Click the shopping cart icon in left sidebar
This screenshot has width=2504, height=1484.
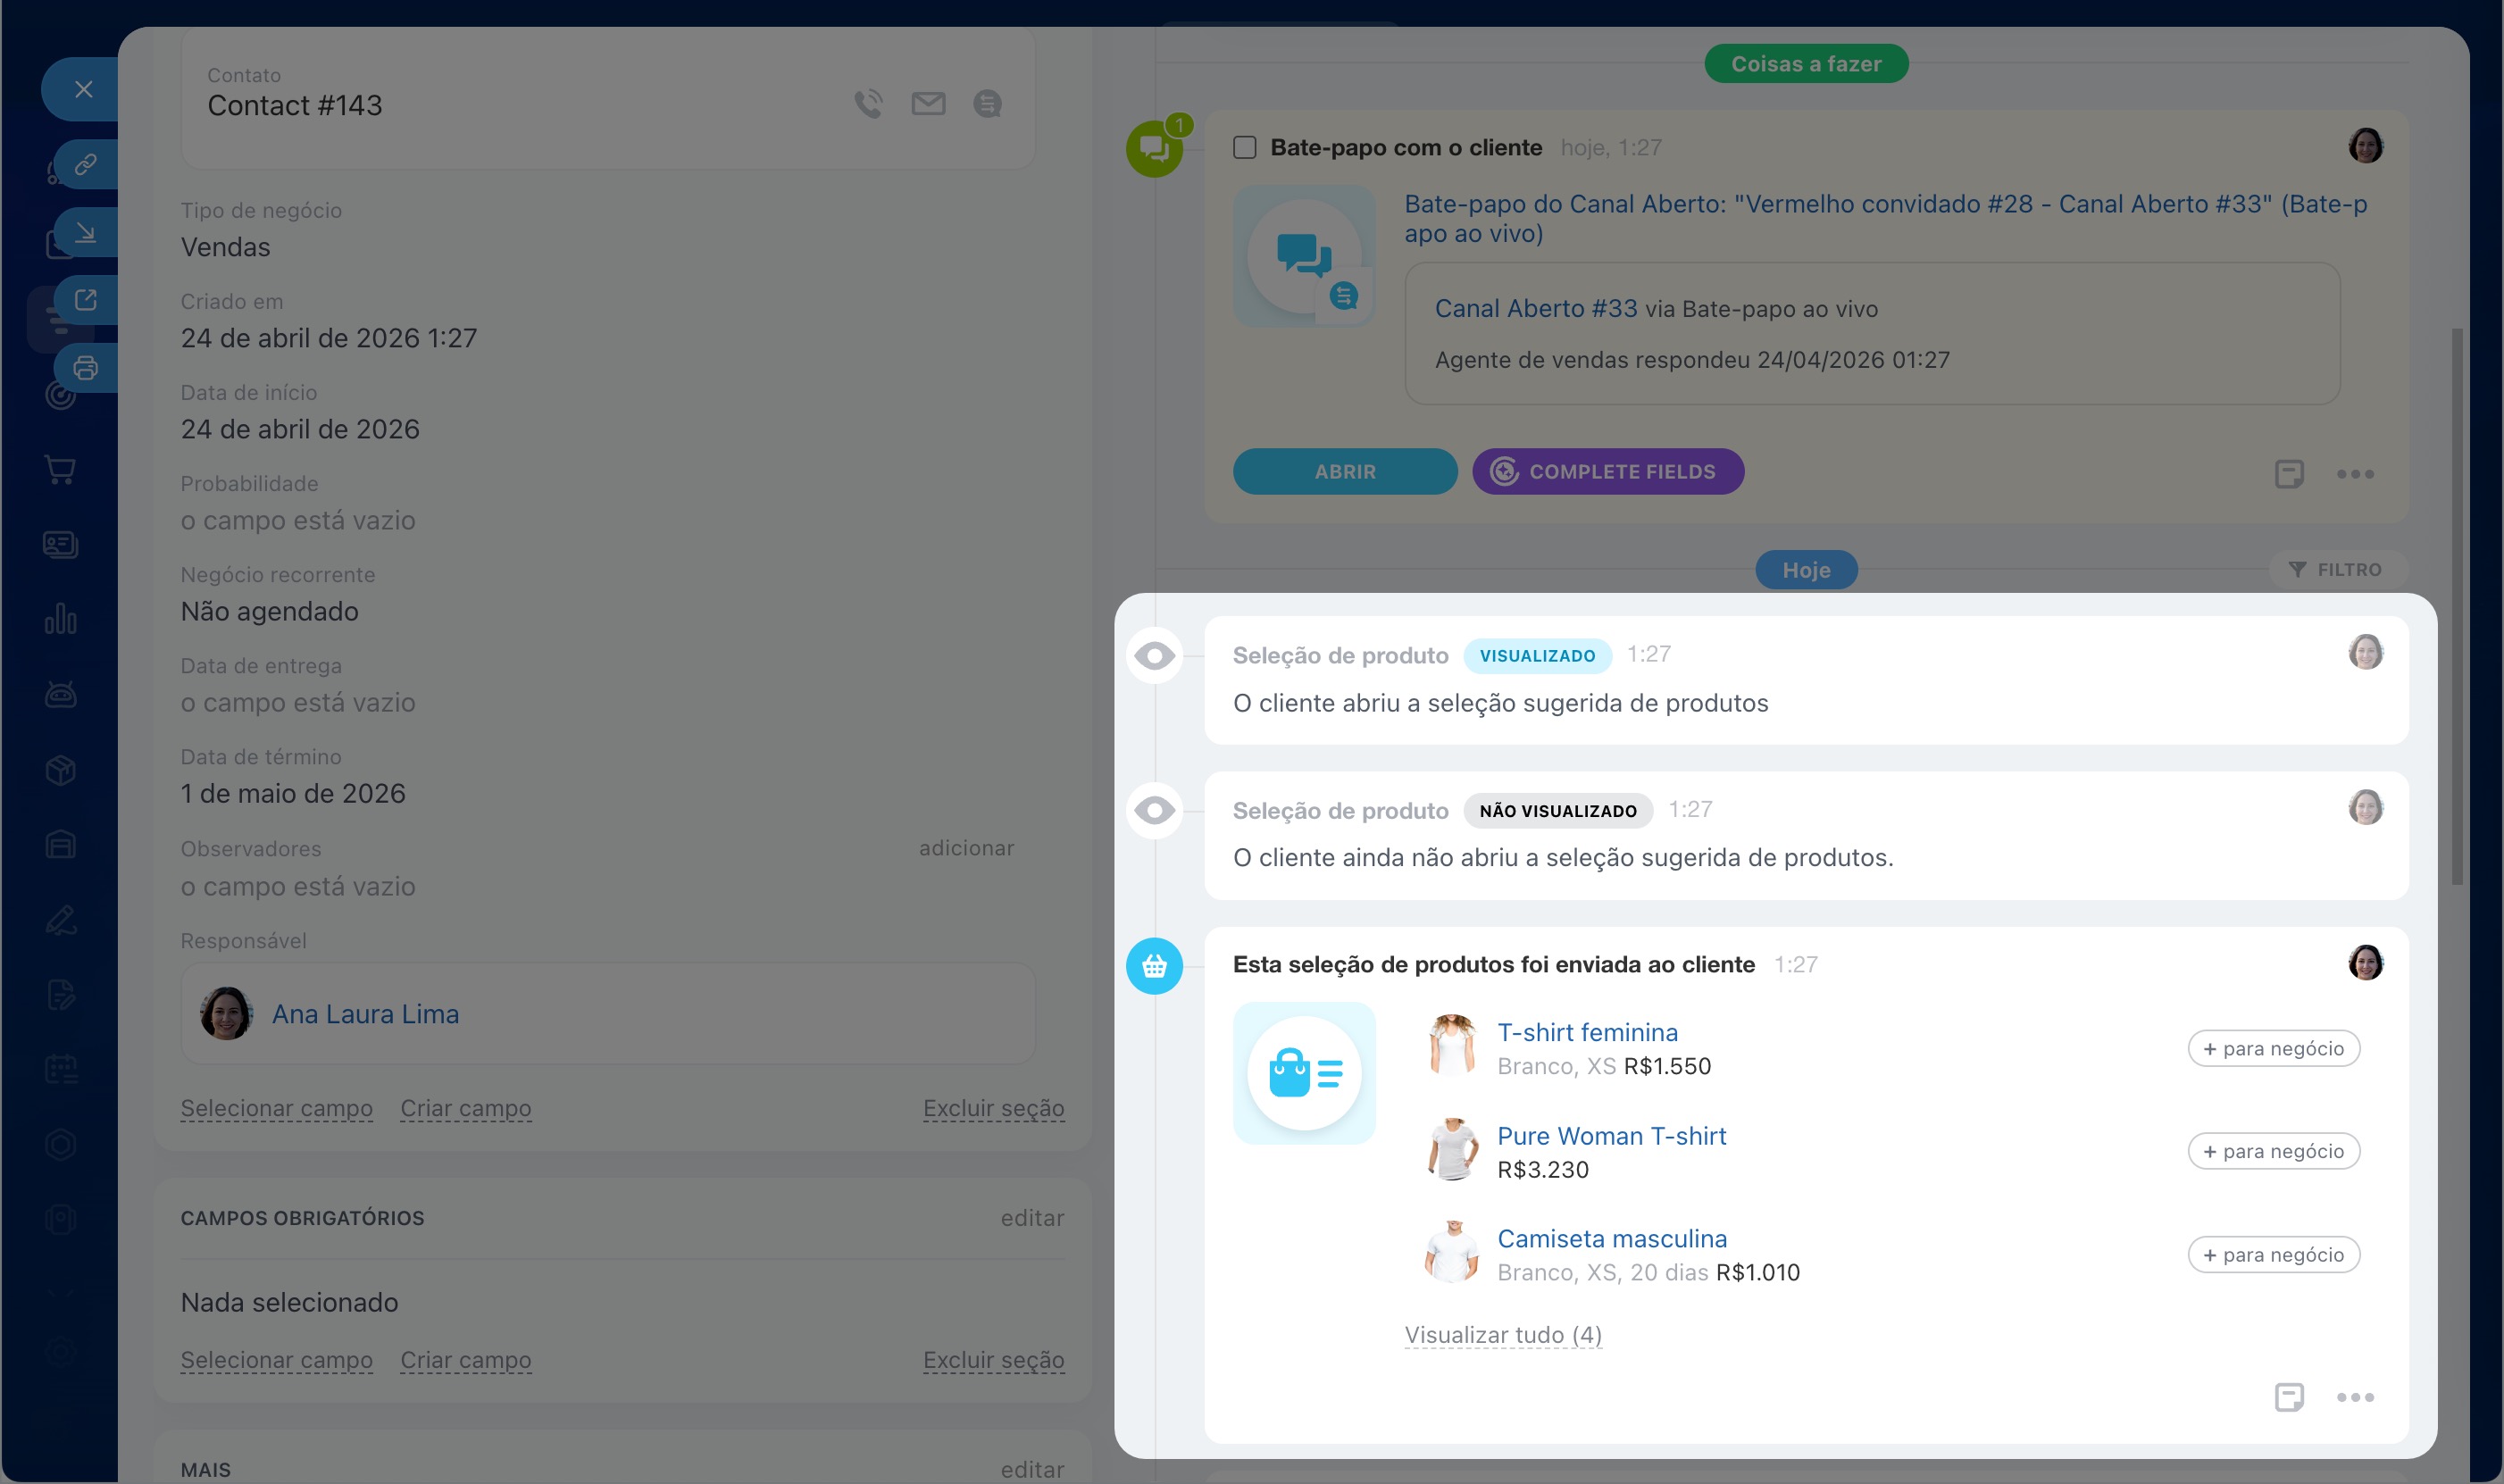click(61, 469)
